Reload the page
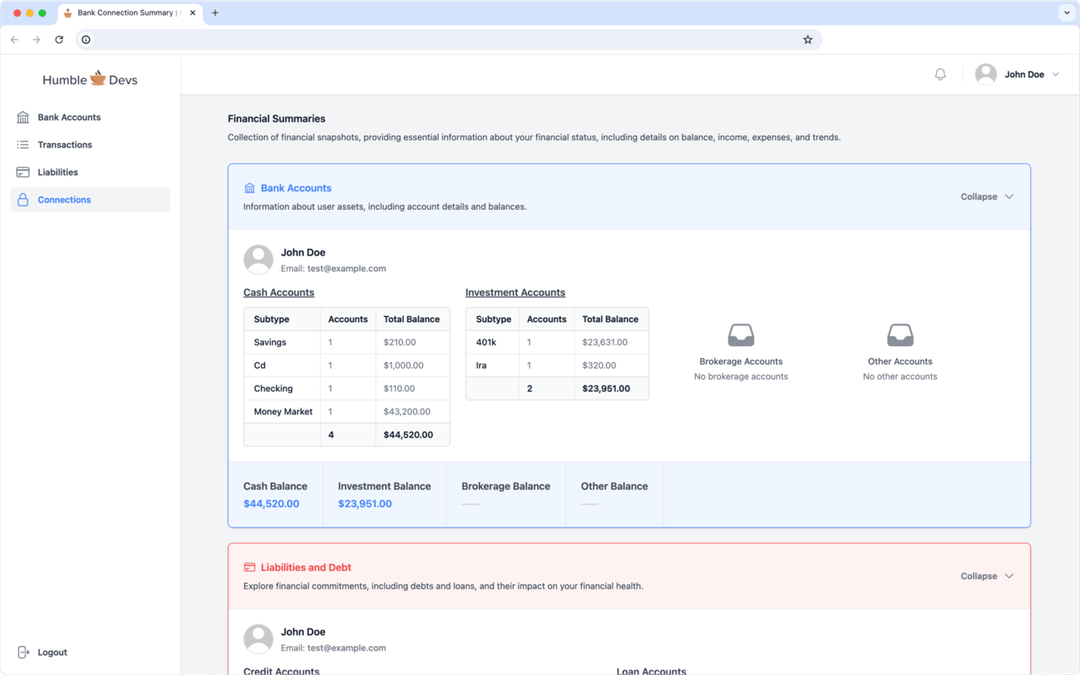This screenshot has width=1080, height=675. click(x=58, y=40)
